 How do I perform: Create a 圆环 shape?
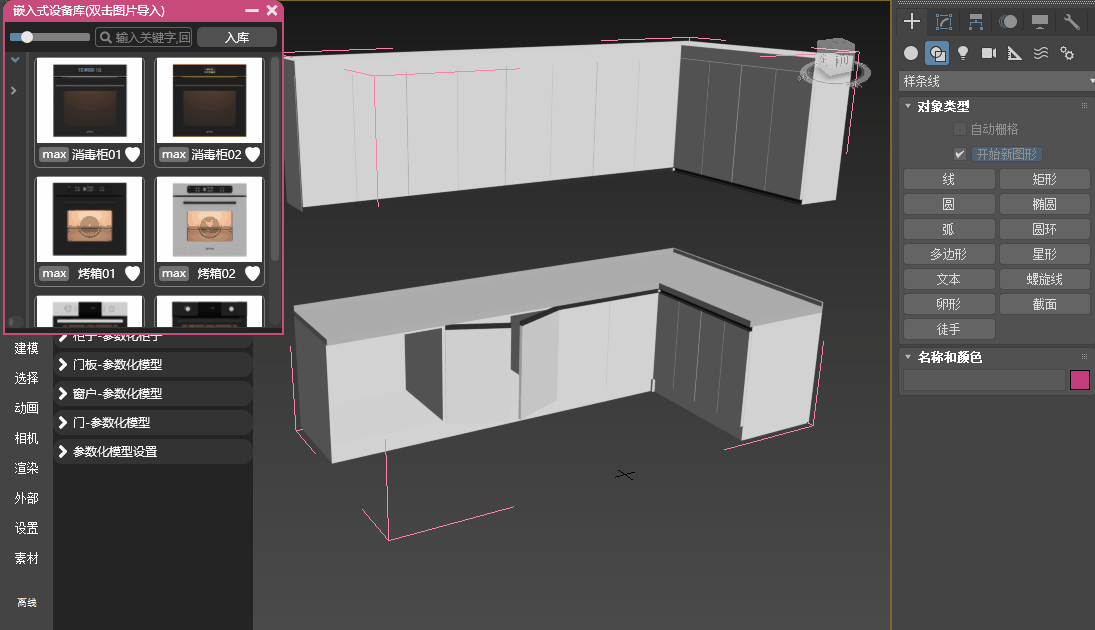[x=1045, y=229]
